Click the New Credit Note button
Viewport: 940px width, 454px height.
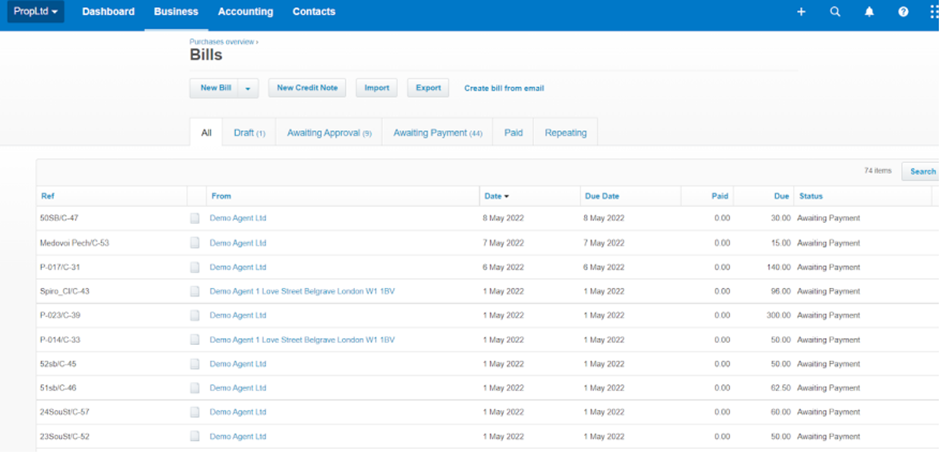coord(306,88)
